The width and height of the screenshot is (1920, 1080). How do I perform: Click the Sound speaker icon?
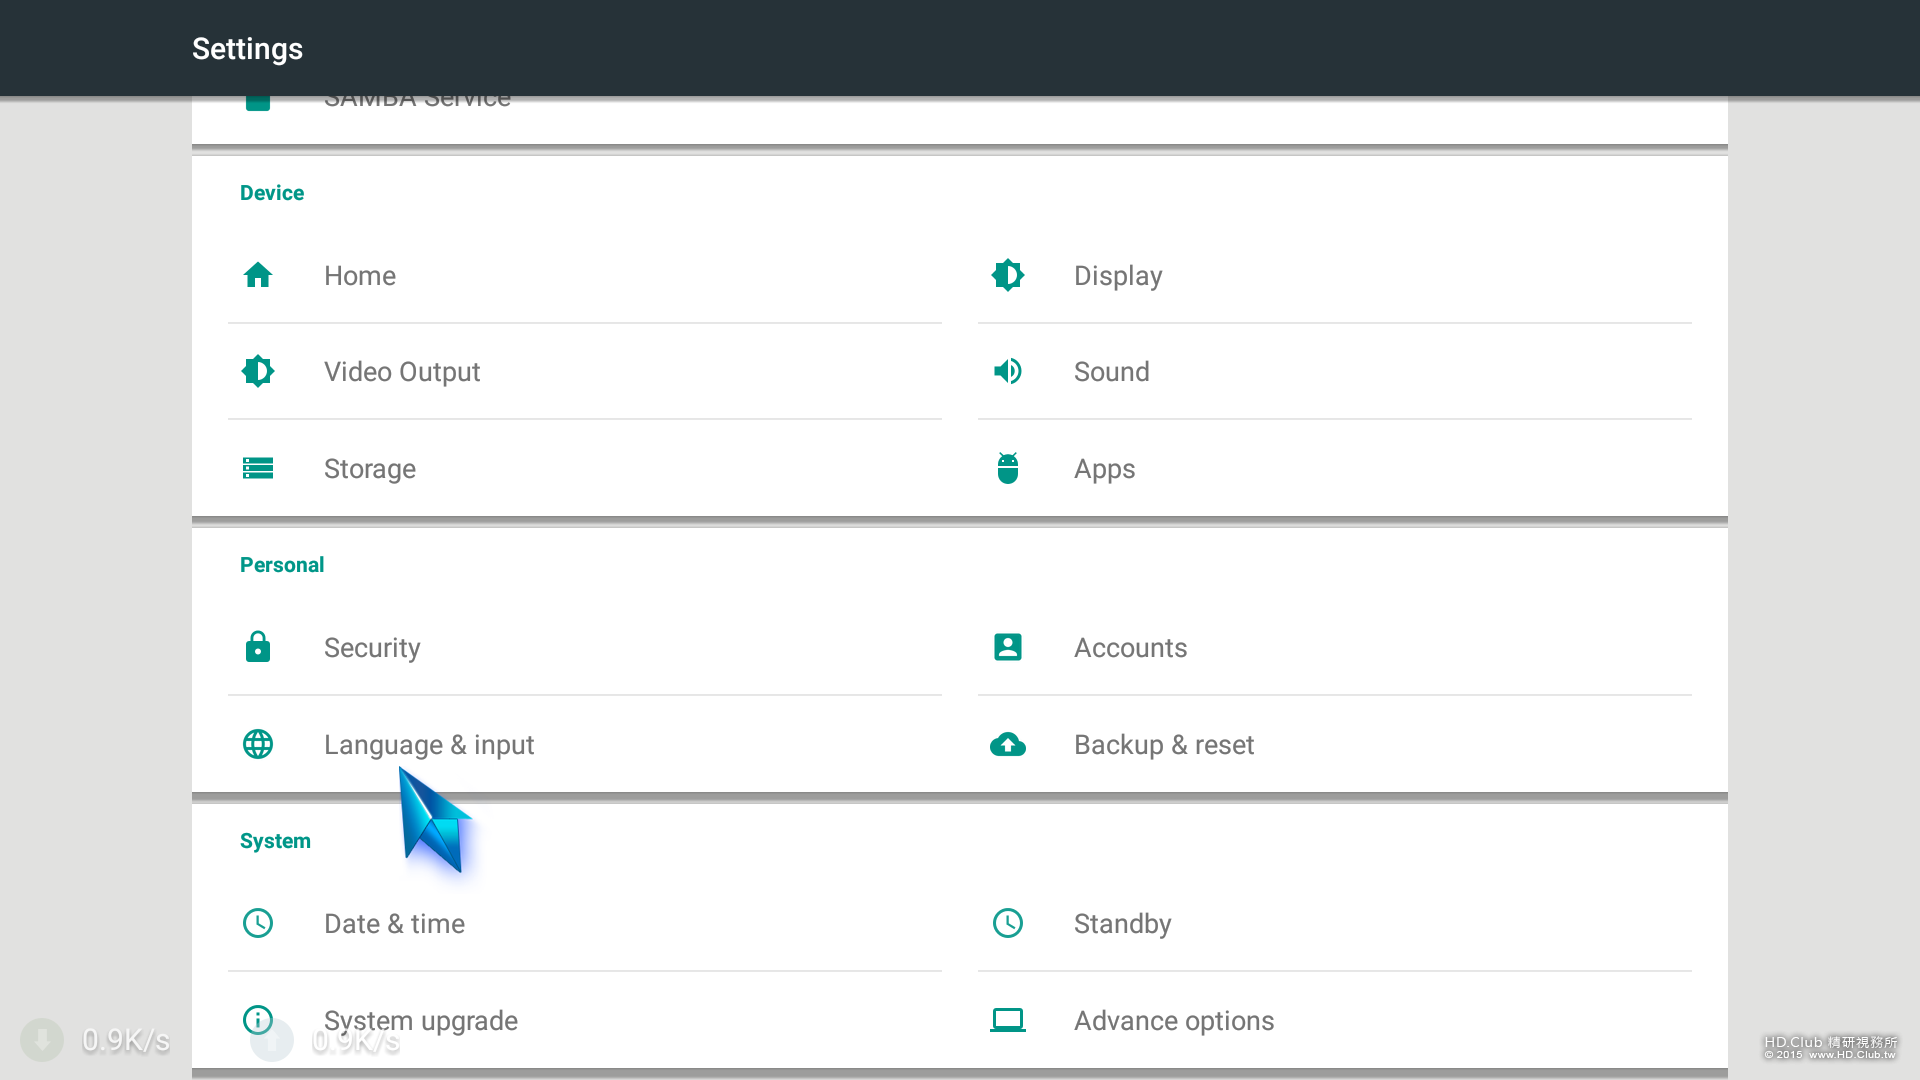tap(1008, 371)
